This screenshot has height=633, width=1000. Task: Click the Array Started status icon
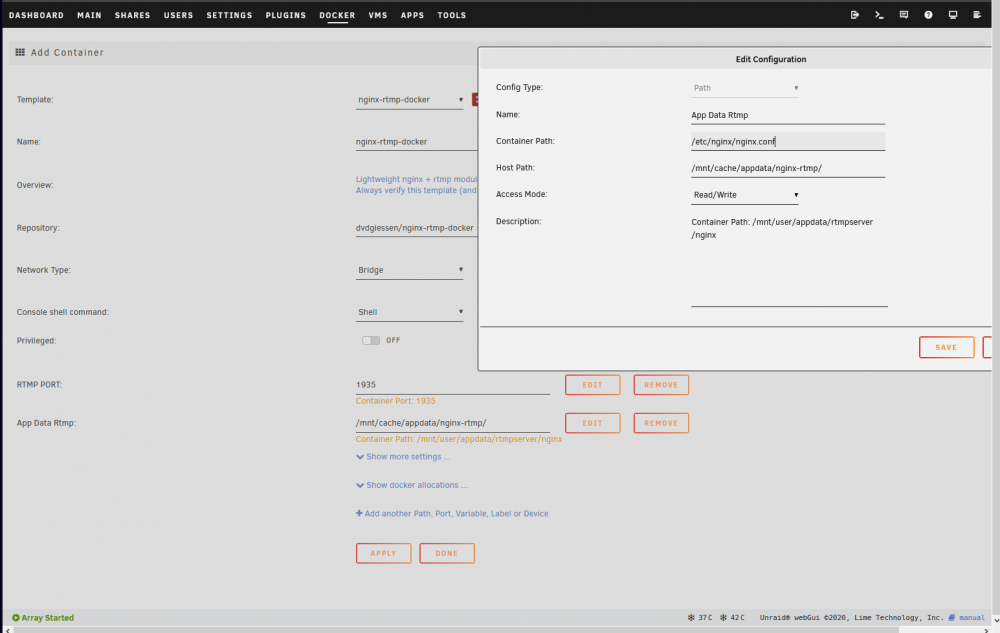[x=16, y=618]
